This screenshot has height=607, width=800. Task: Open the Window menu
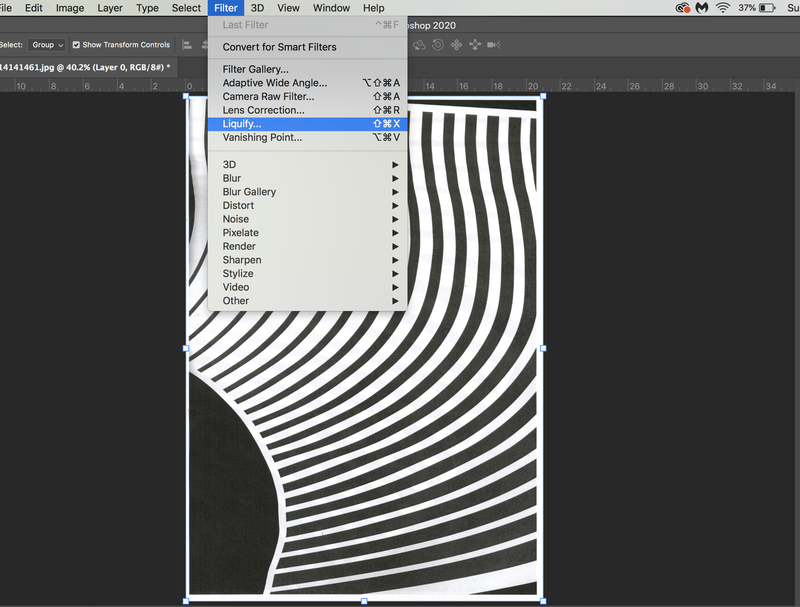coord(331,8)
